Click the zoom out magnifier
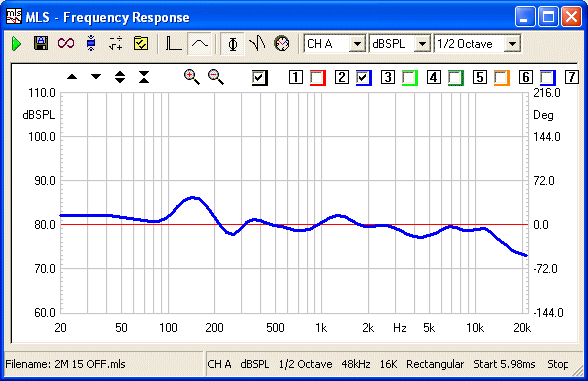Image resolution: width=588 pixels, height=381 pixels. [x=216, y=77]
